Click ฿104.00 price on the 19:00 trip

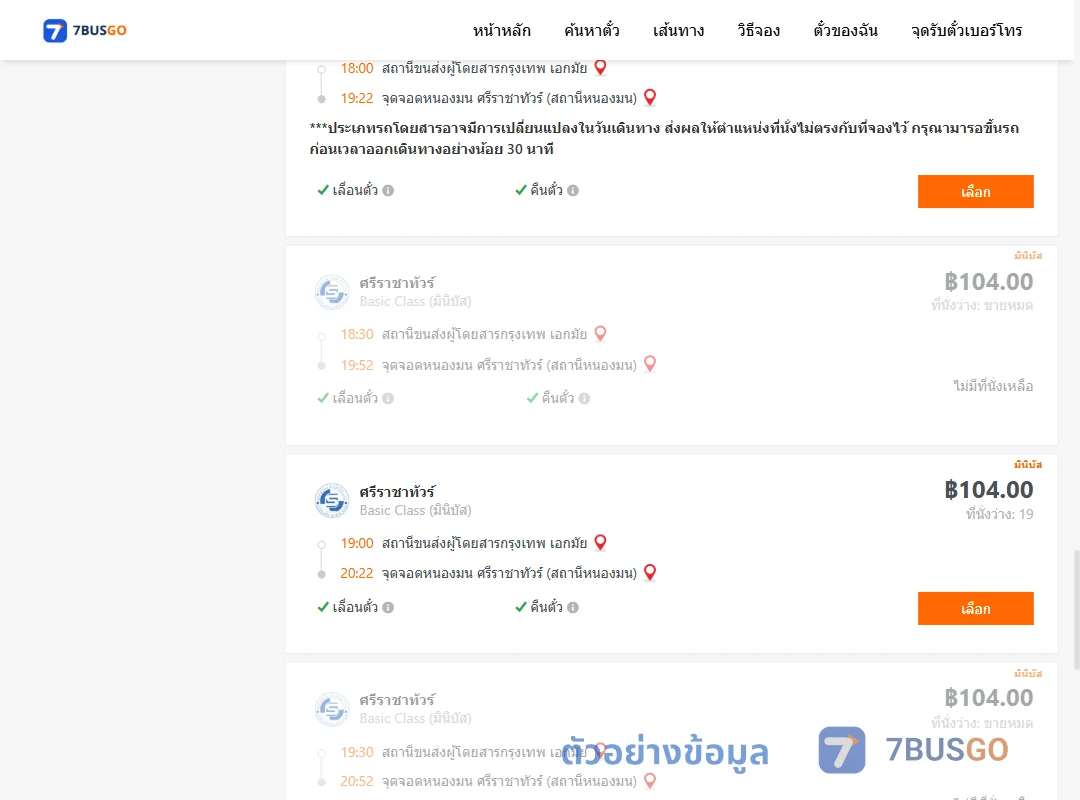click(988, 489)
